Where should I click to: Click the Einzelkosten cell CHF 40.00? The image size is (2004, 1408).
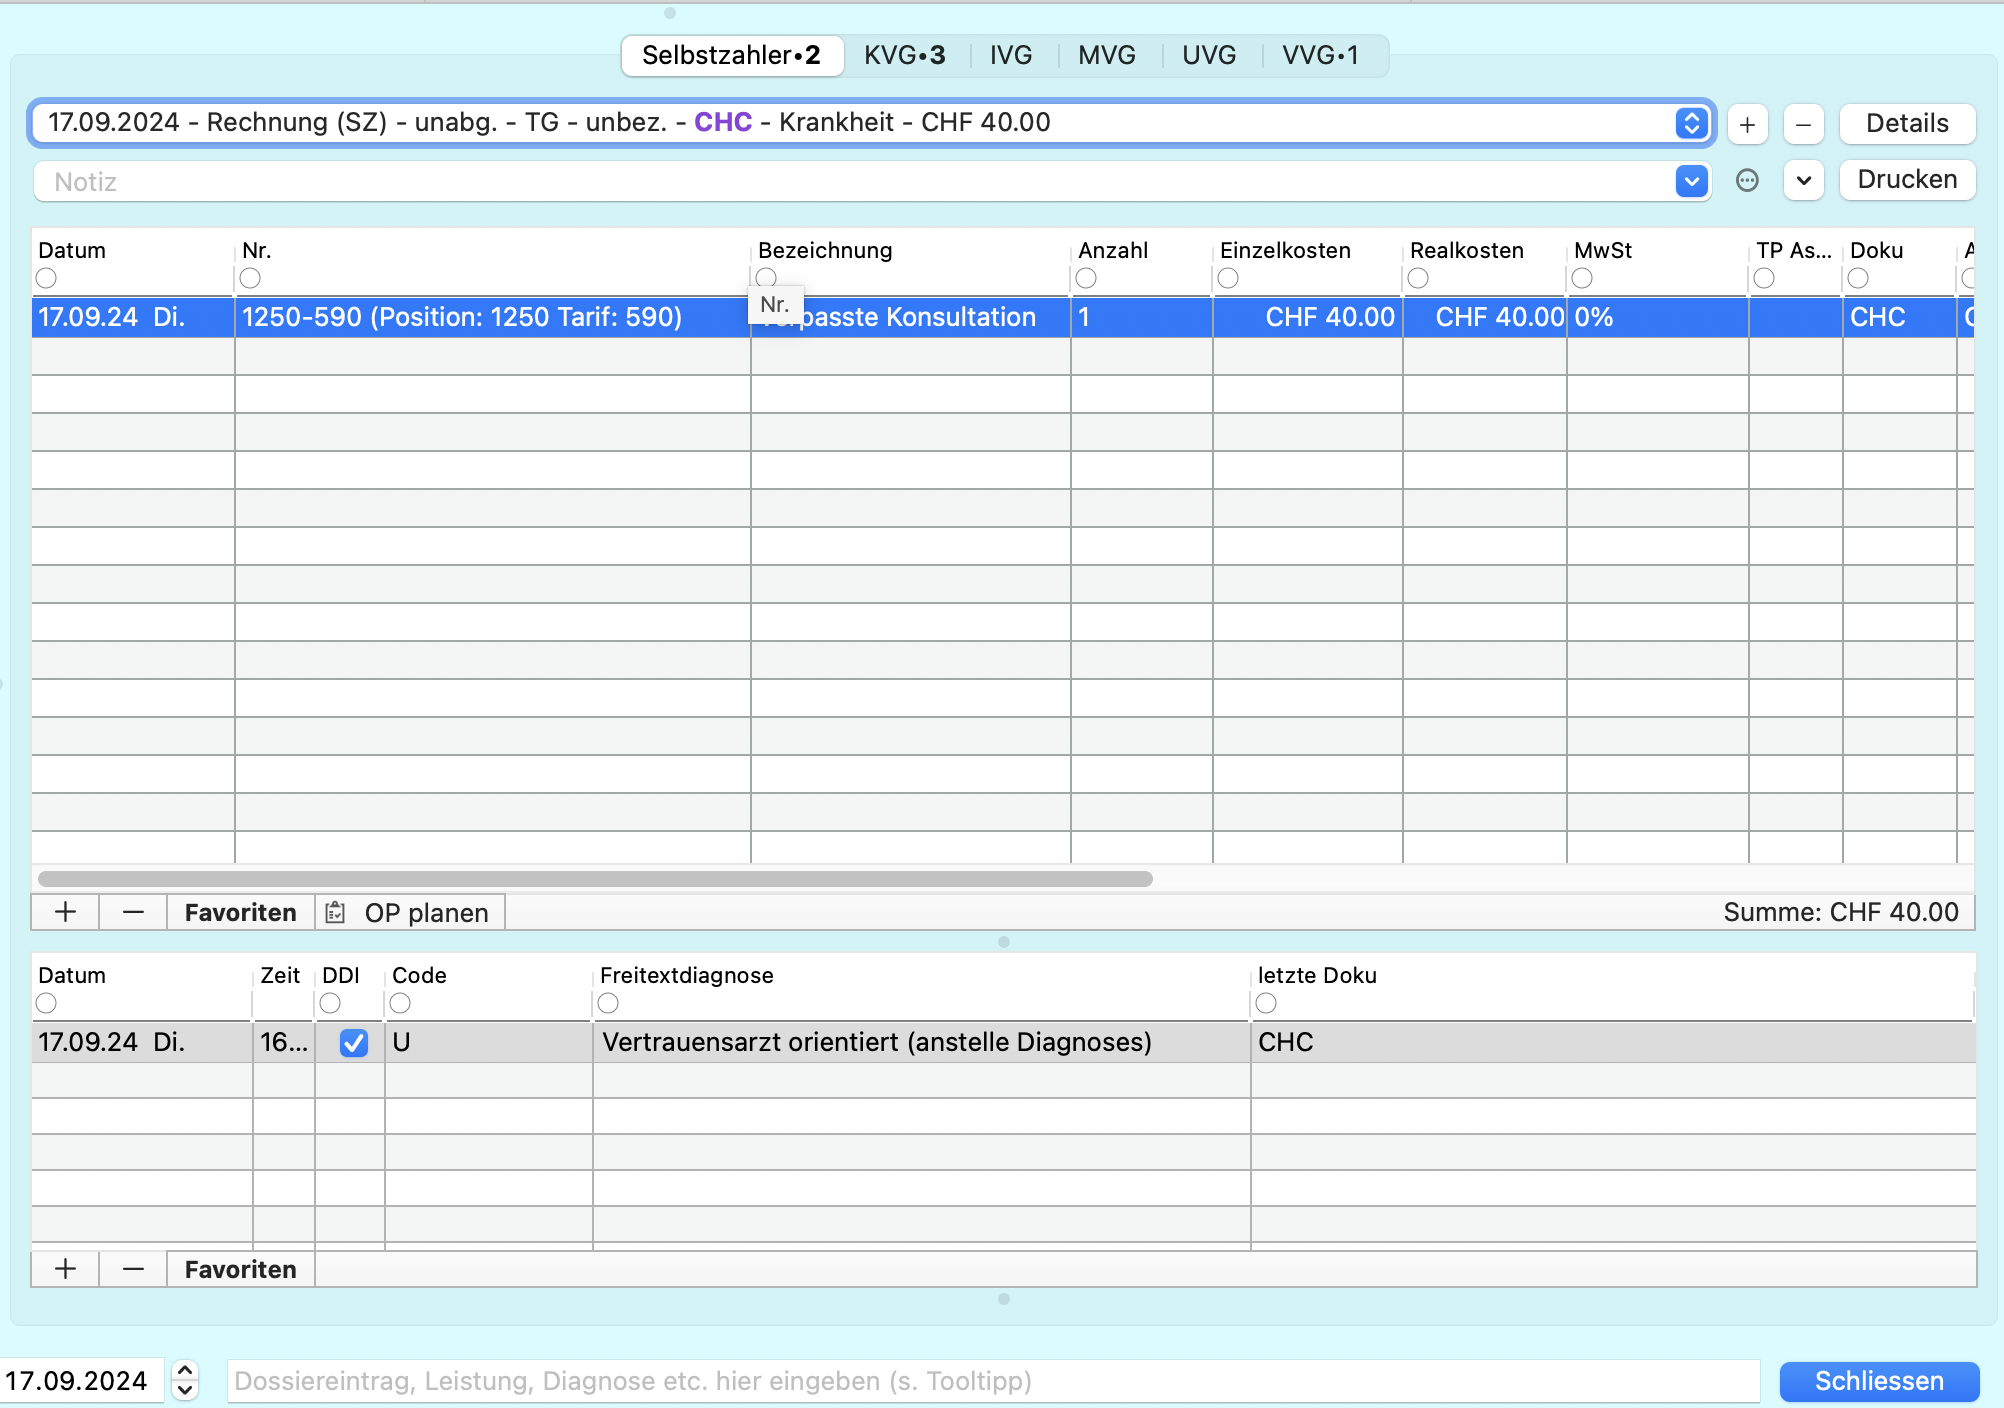tap(1308, 317)
